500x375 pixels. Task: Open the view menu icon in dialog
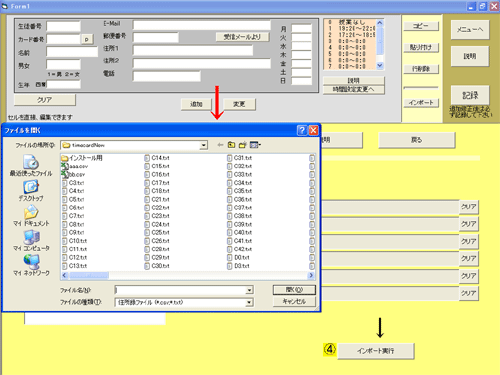click(255, 145)
